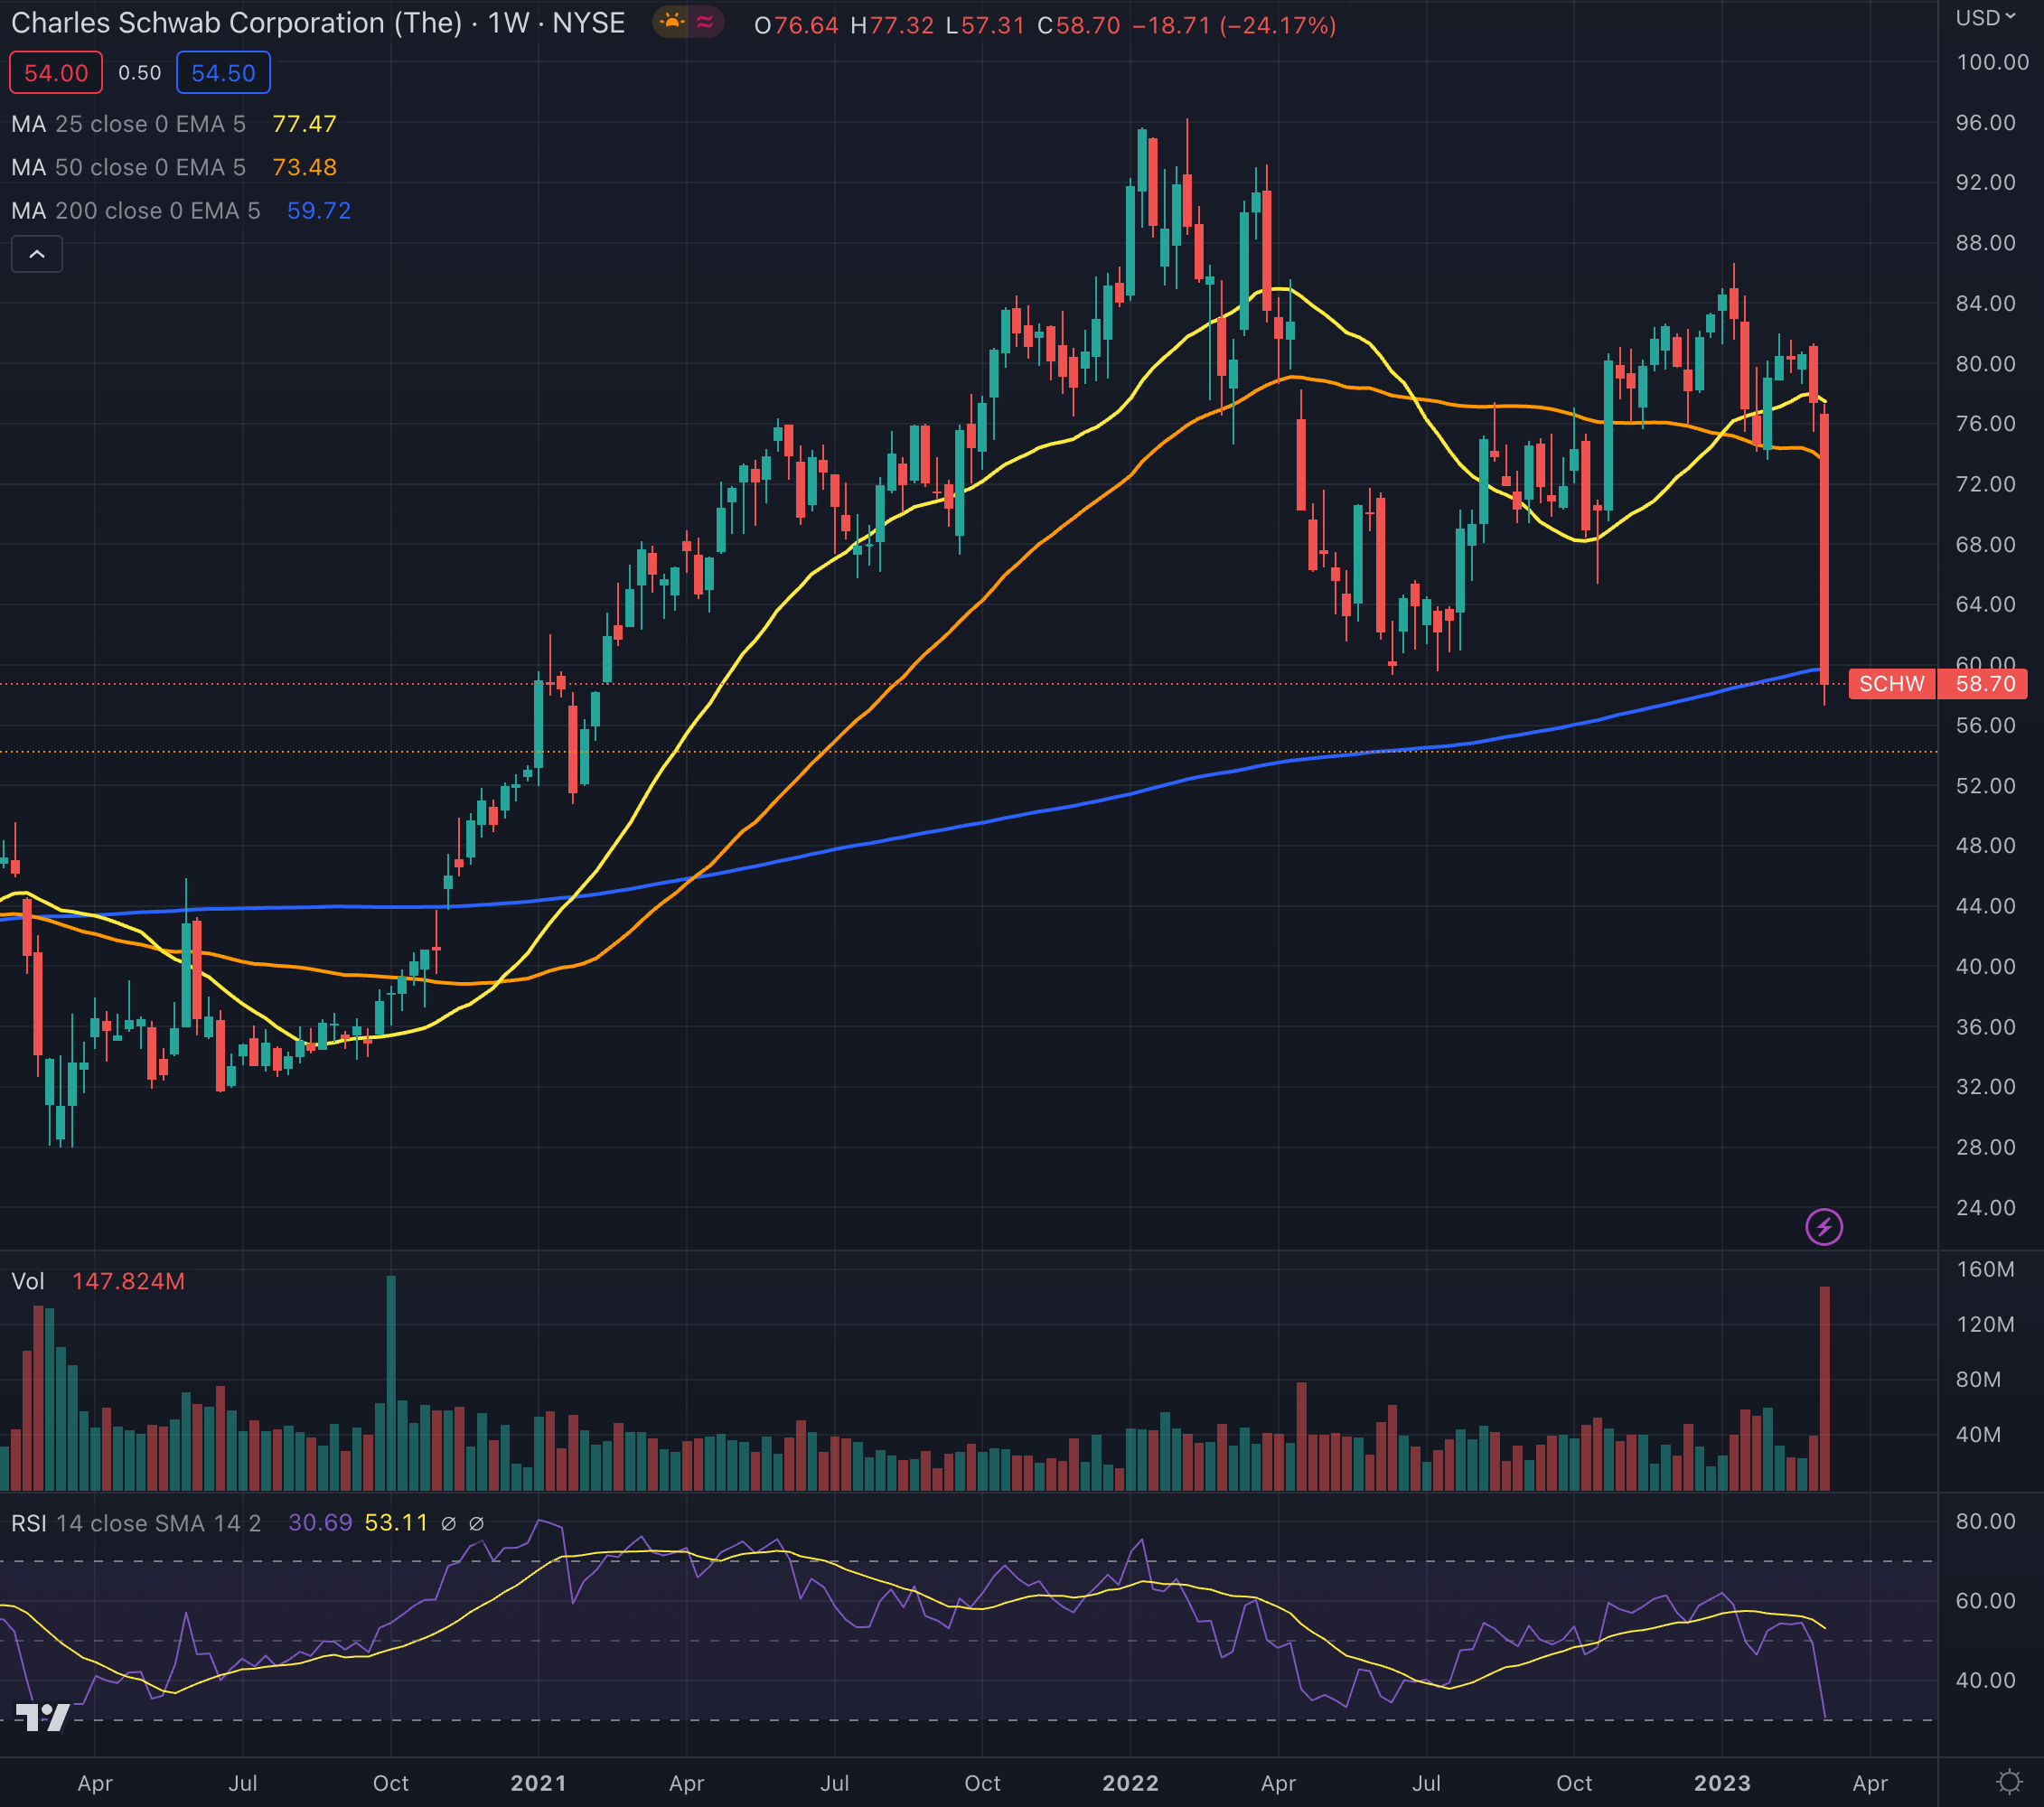Click the red 54.00 sell button
Screen dimensions: 2044x1807
coord(56,73)
